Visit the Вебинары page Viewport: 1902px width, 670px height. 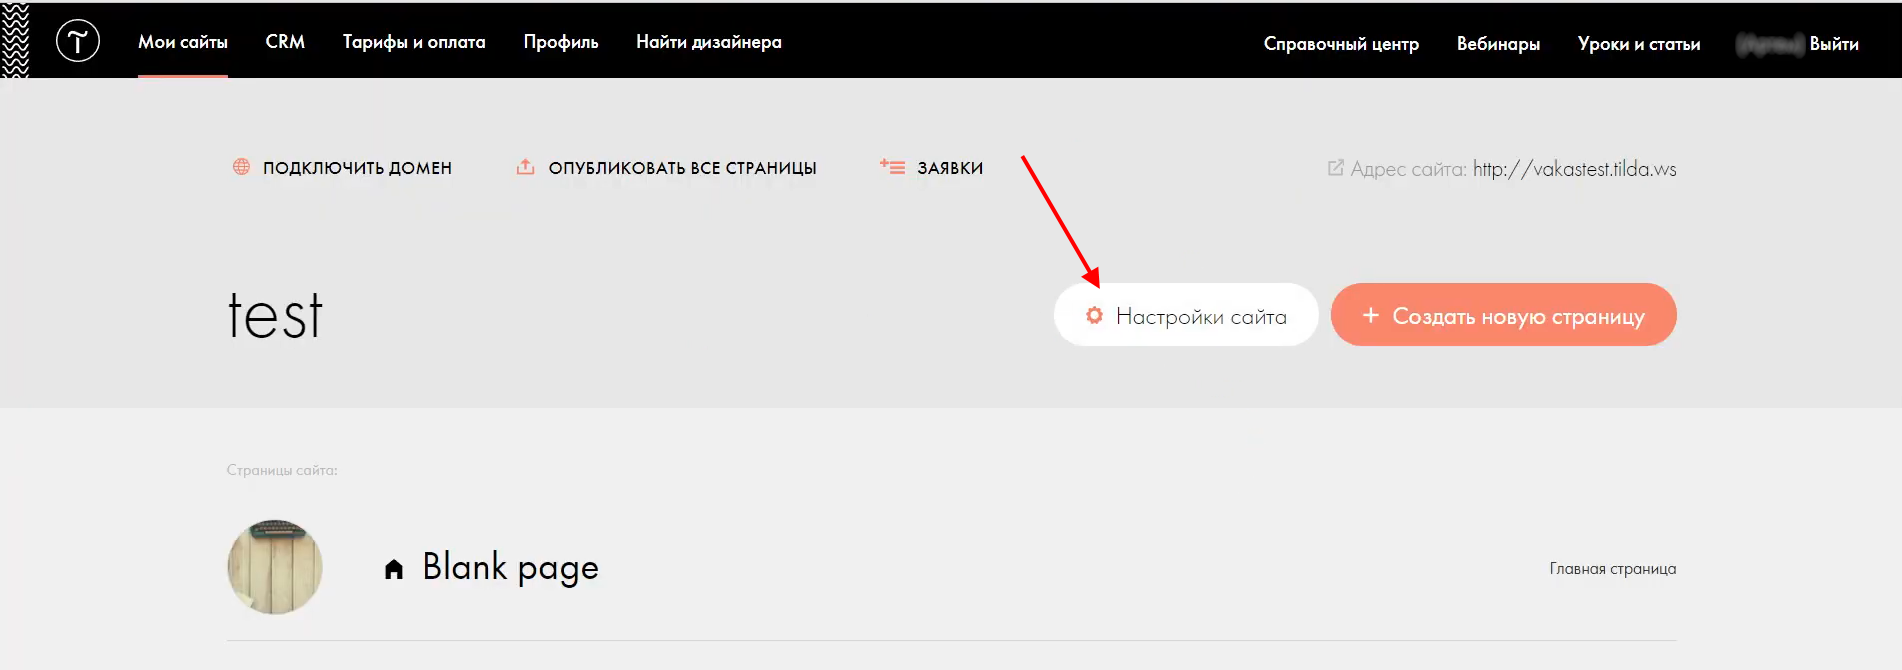coord(1498,44)
